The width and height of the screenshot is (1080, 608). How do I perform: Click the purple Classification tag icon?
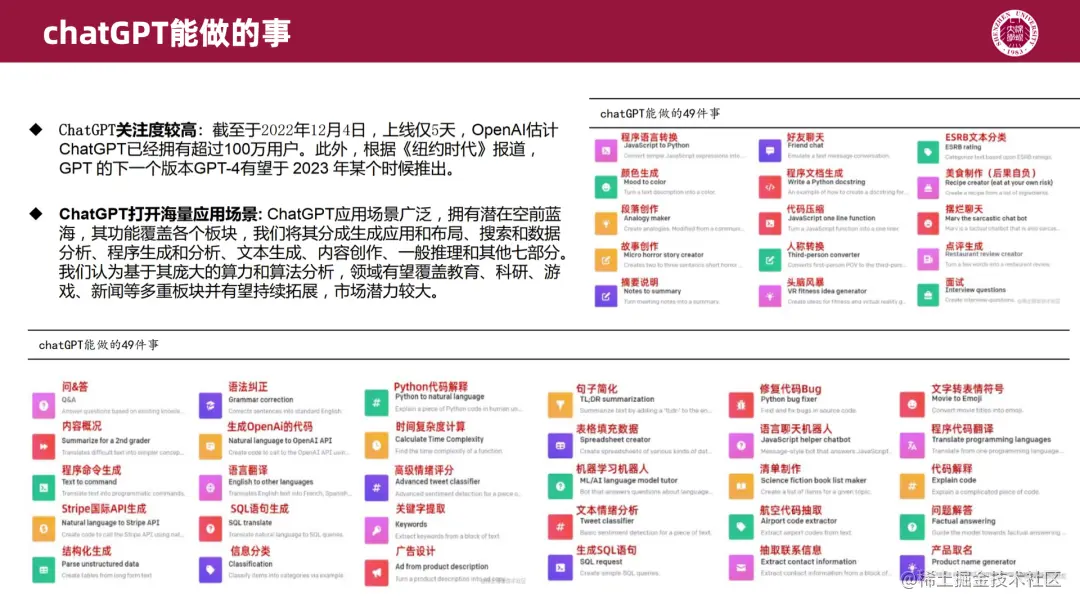pyautogui.click(x=210, y=569)
